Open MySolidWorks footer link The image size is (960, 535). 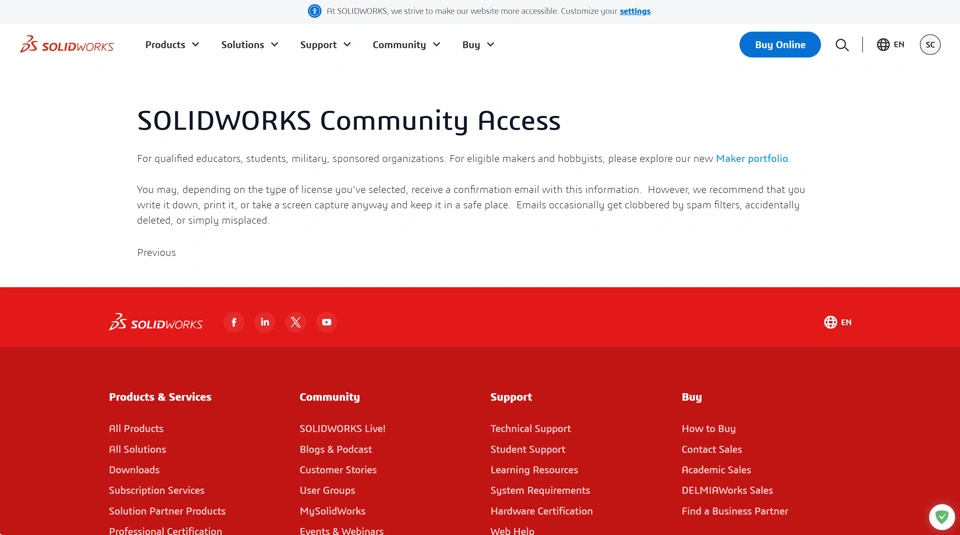click(332, 511)
